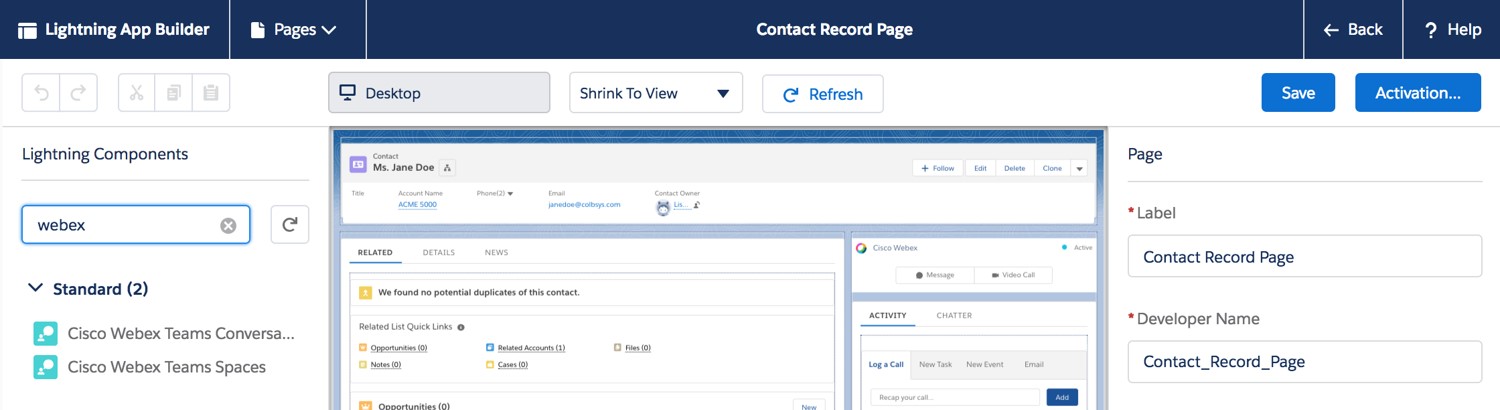
Task: Click the Save button
Action: pos(1298,93)
